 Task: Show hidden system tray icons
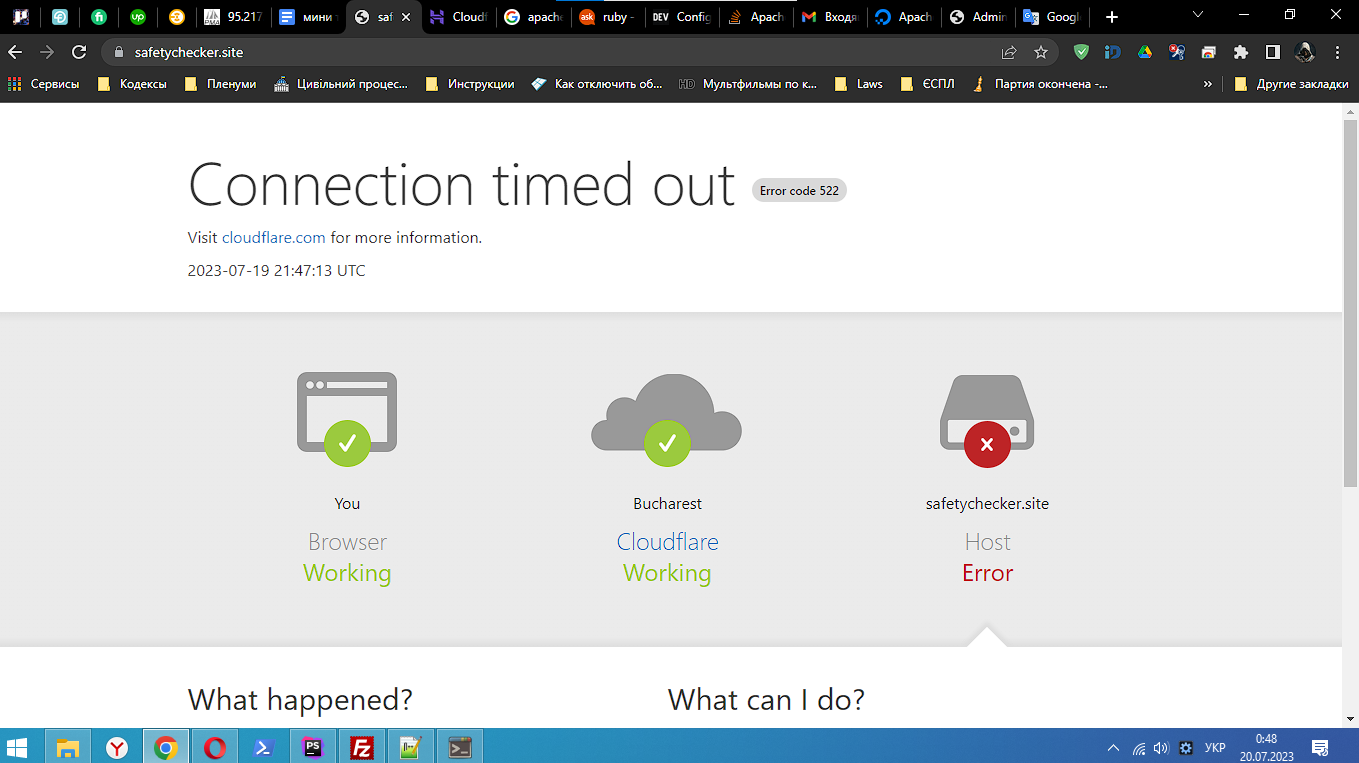tap(1113, 747)
